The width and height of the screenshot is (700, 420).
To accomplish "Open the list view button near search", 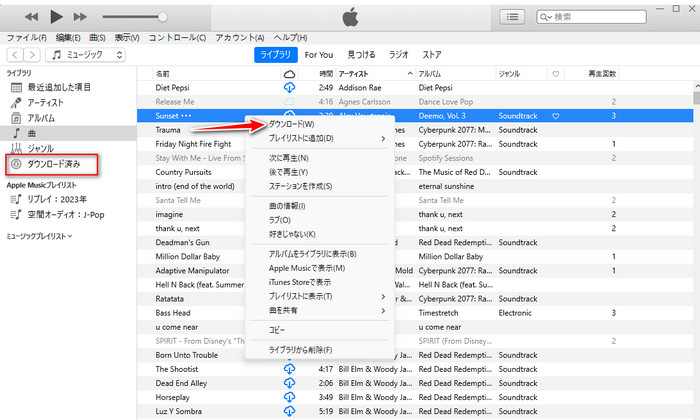I will pos(512,17).
